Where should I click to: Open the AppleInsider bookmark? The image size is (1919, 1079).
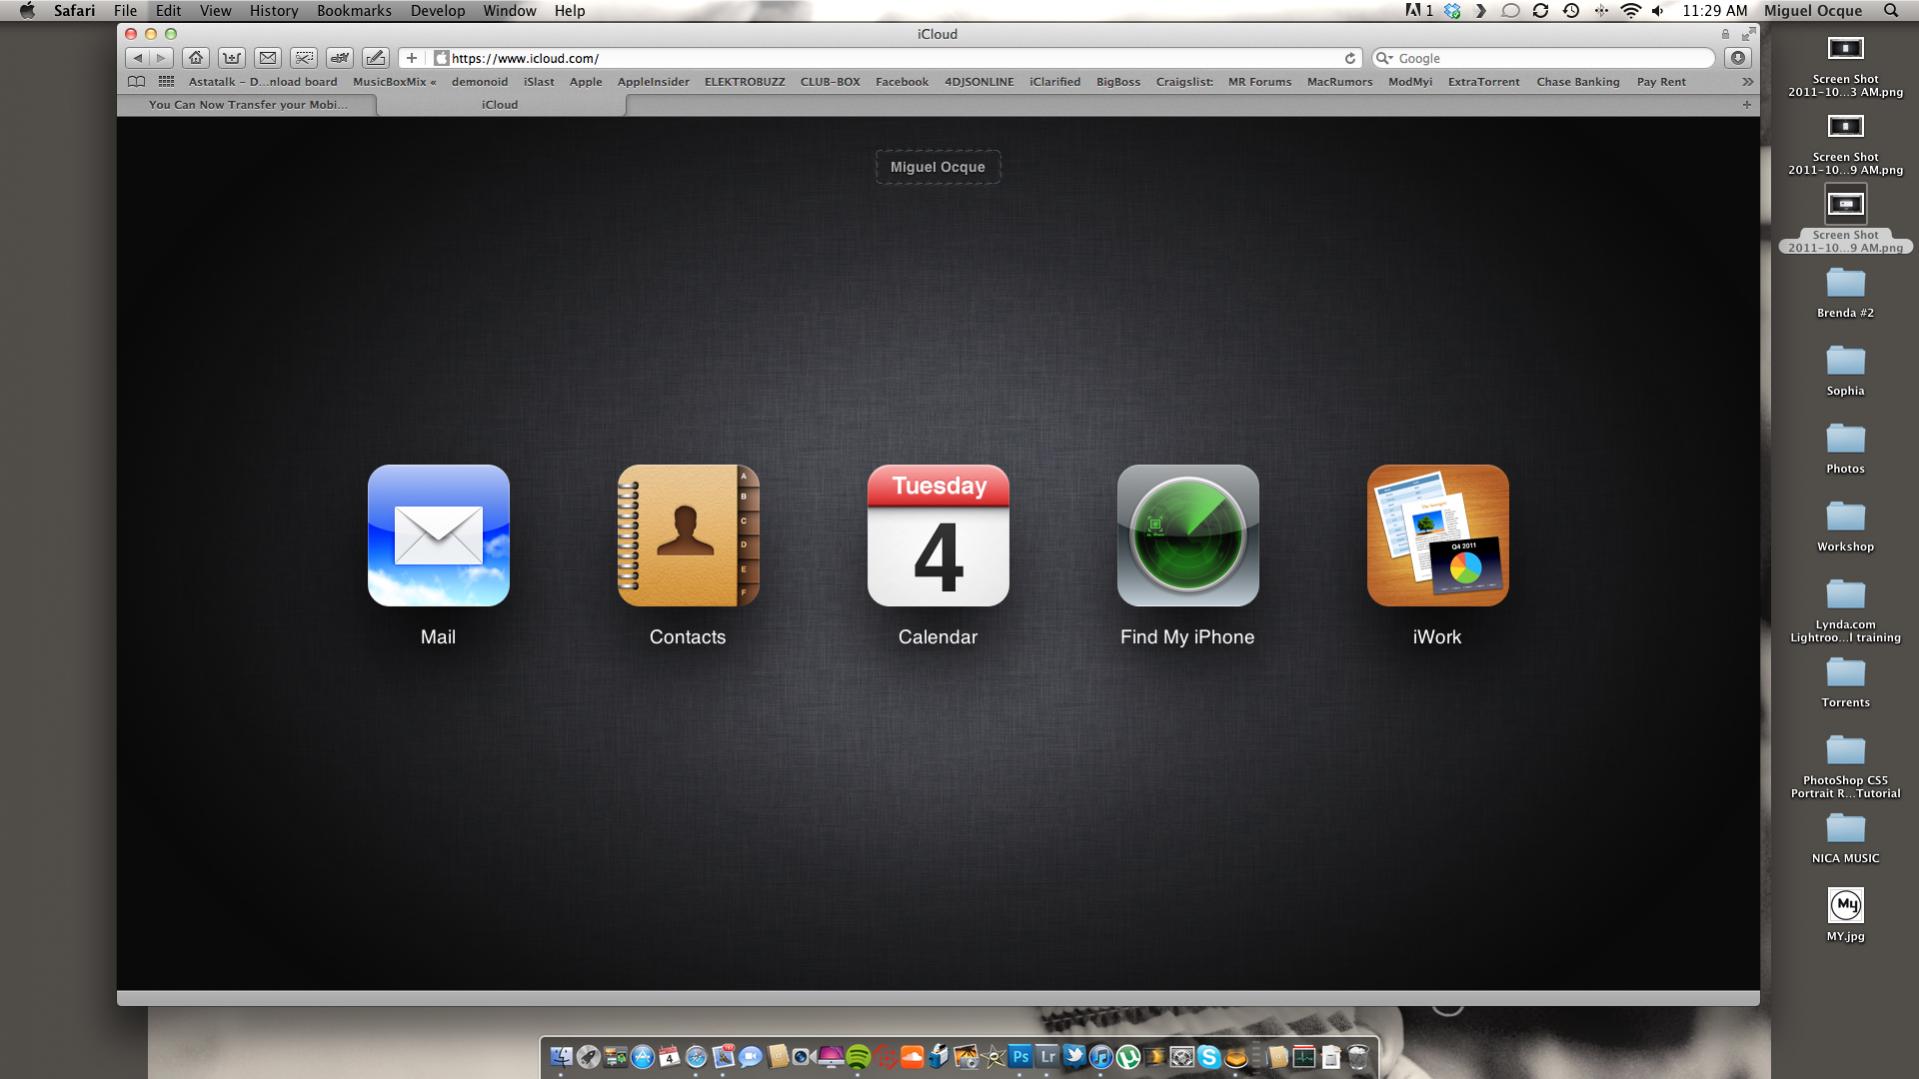(653, 82)
